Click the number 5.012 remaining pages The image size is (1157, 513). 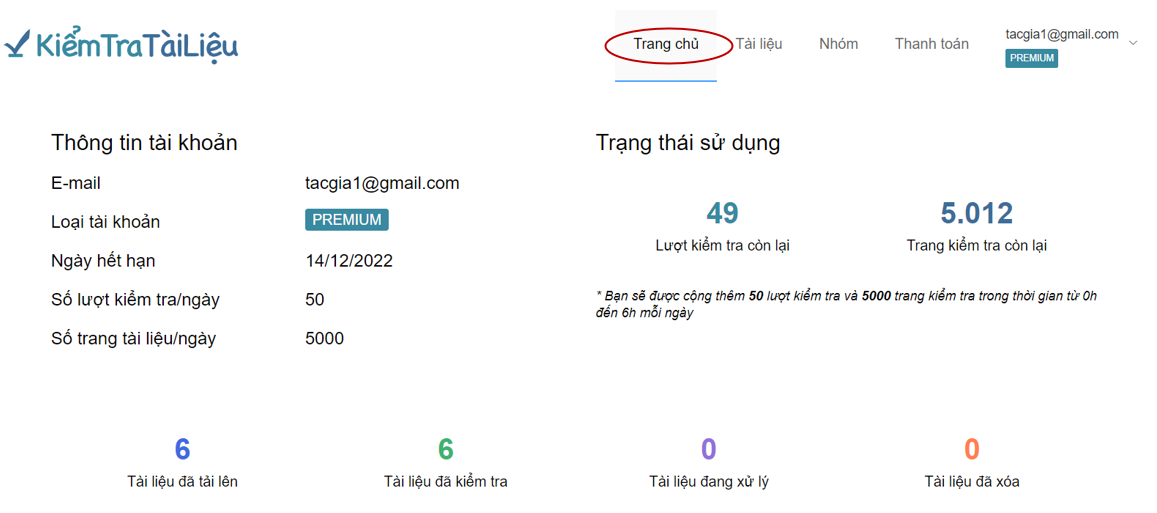976,213
